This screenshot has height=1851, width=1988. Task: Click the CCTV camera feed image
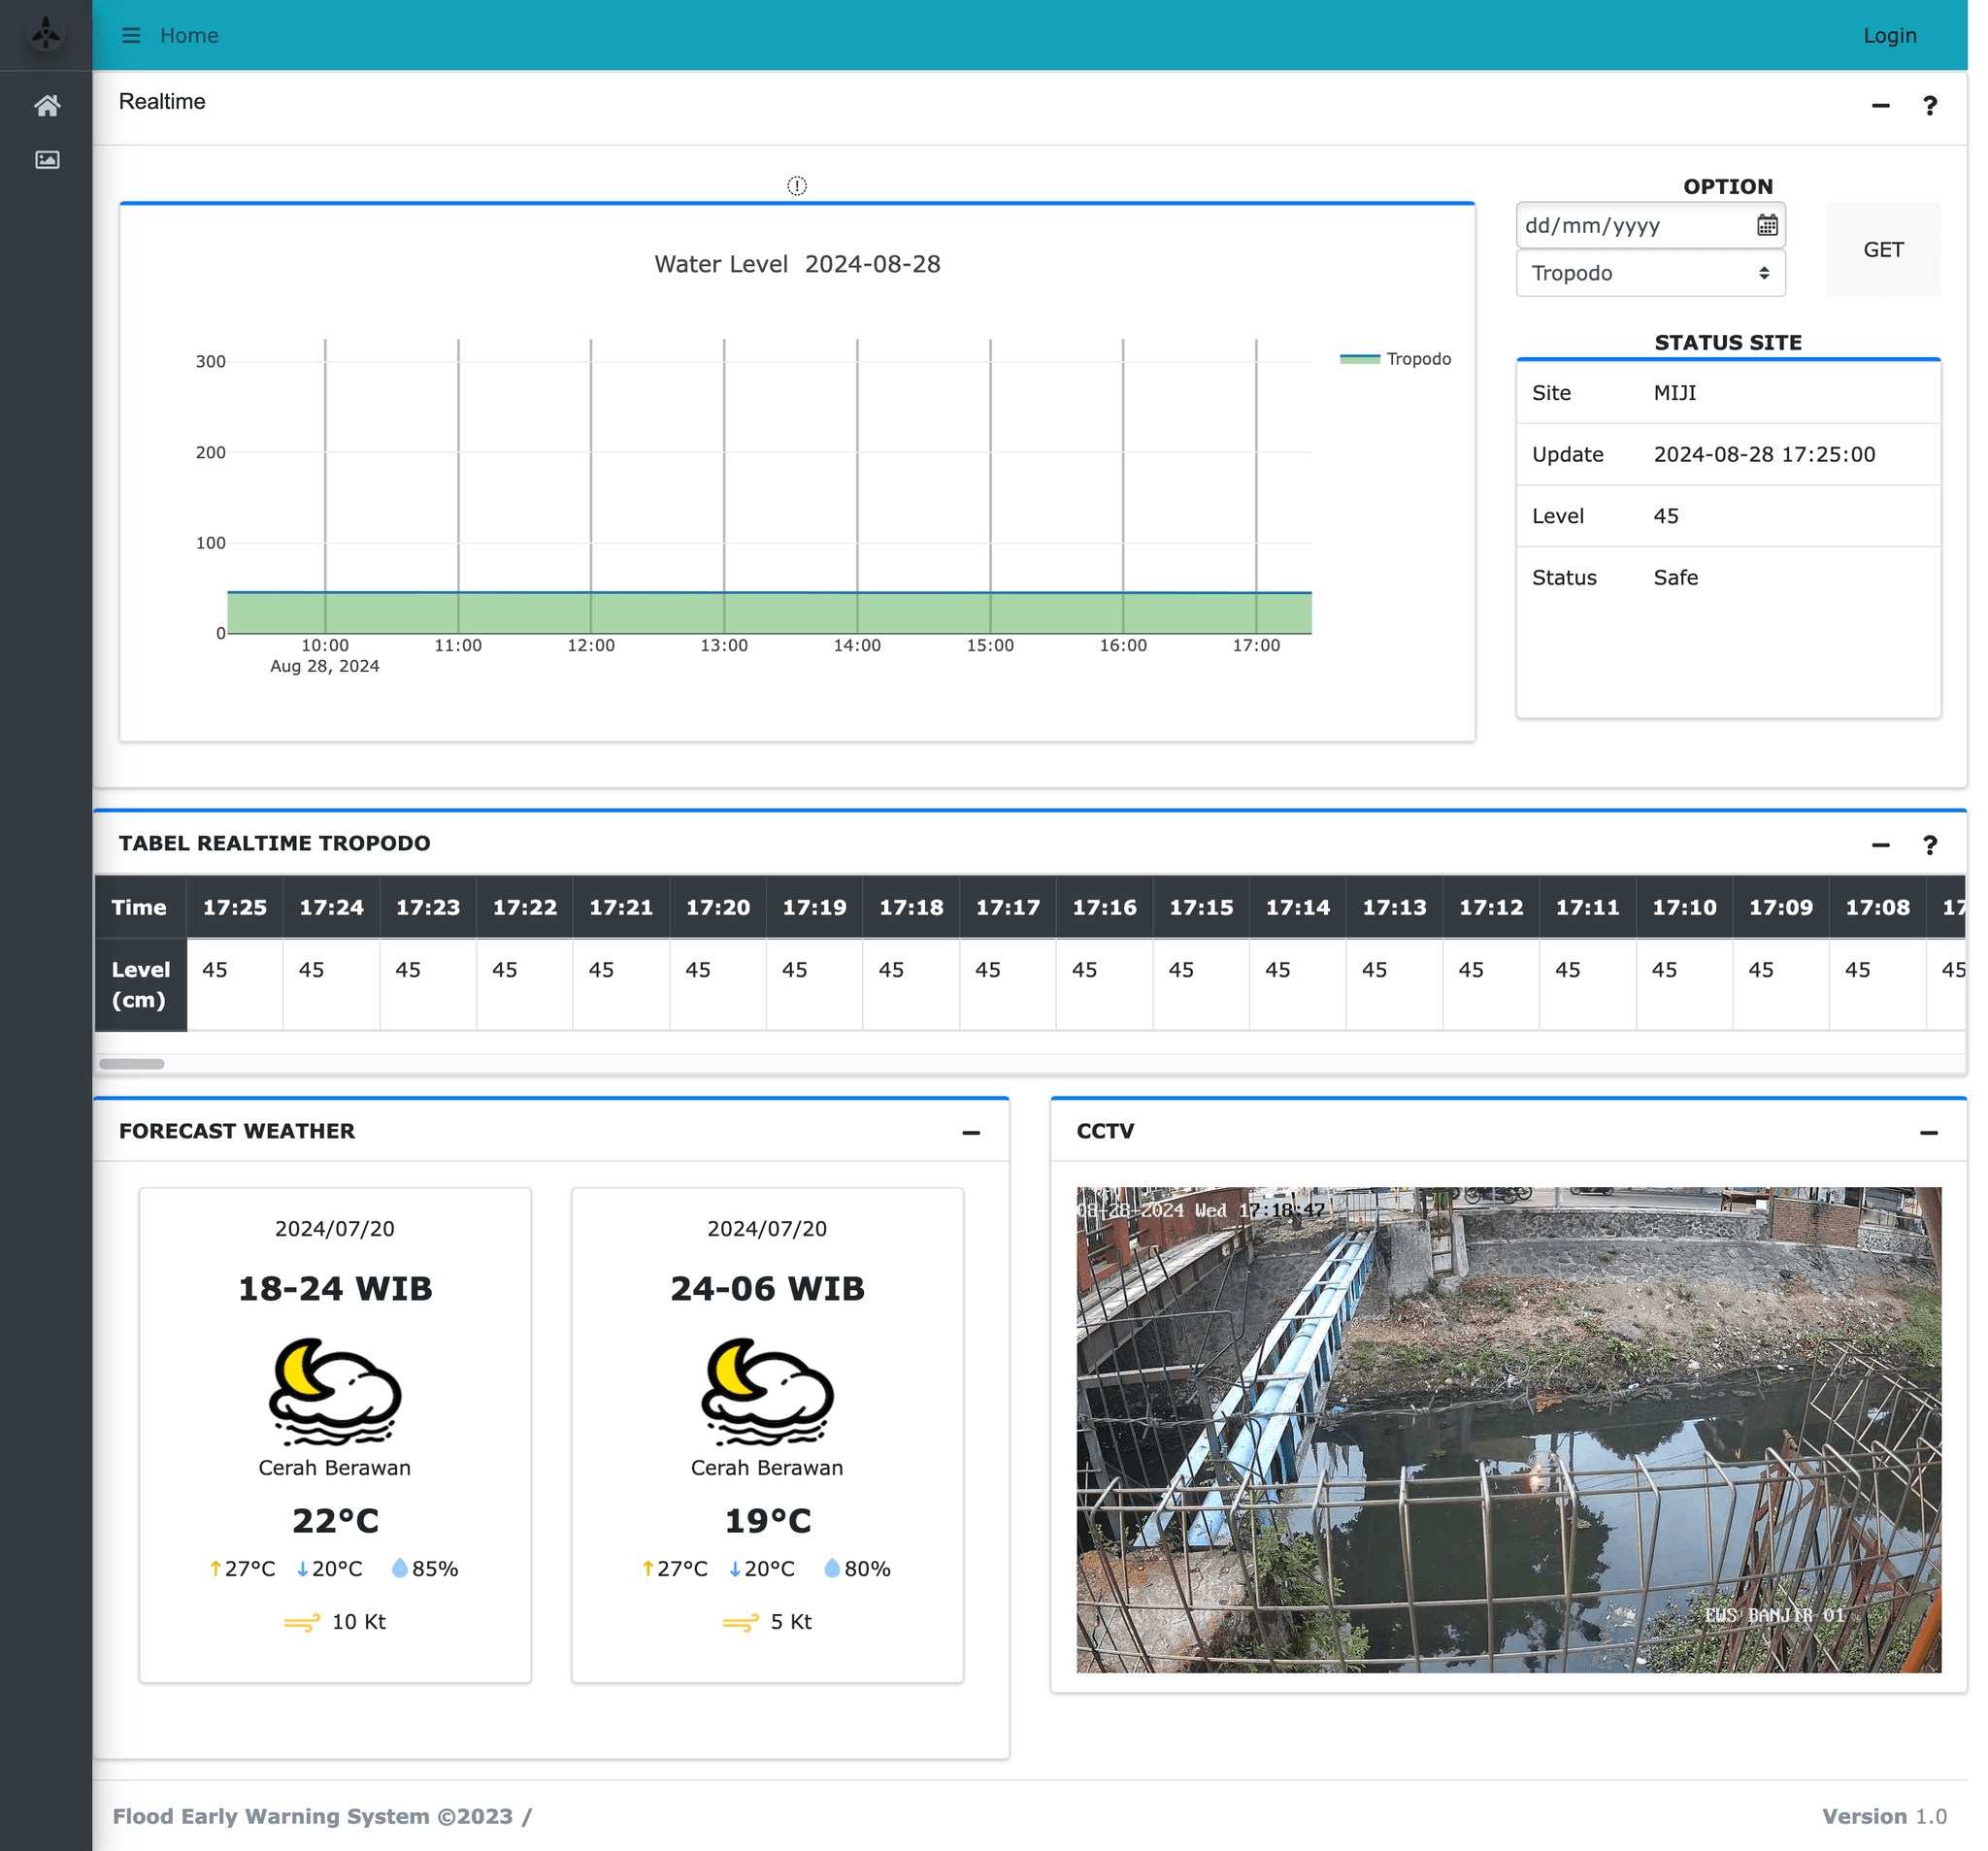point(1508,1429)
